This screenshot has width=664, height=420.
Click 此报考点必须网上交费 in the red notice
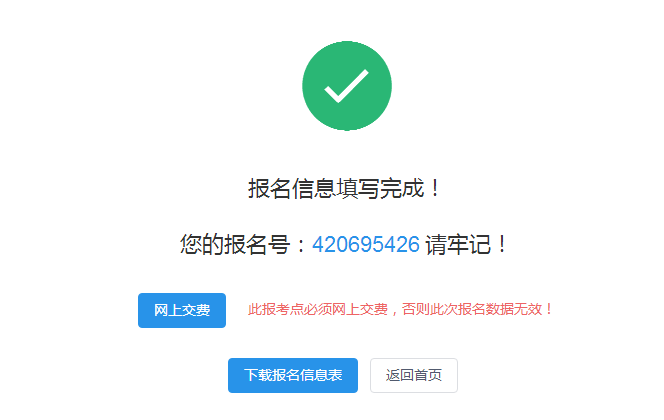click(x=318, y=309)
